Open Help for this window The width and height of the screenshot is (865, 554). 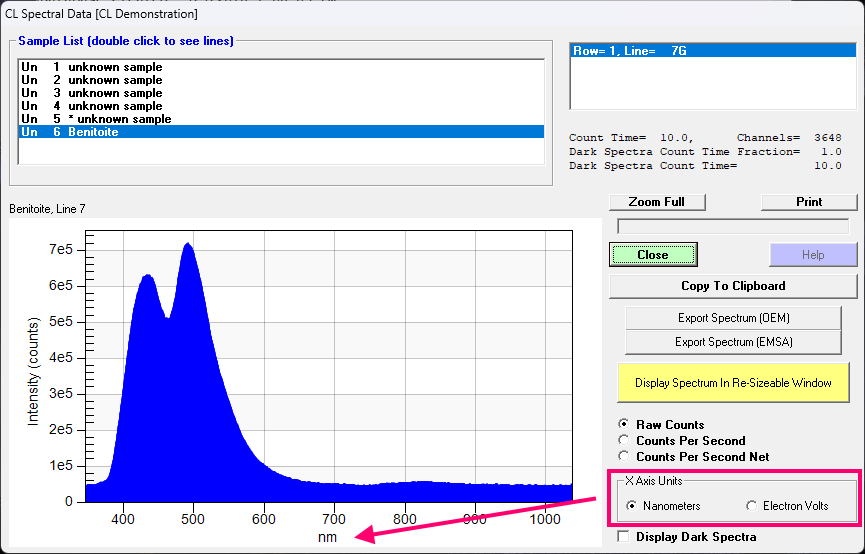click(812, 255)
